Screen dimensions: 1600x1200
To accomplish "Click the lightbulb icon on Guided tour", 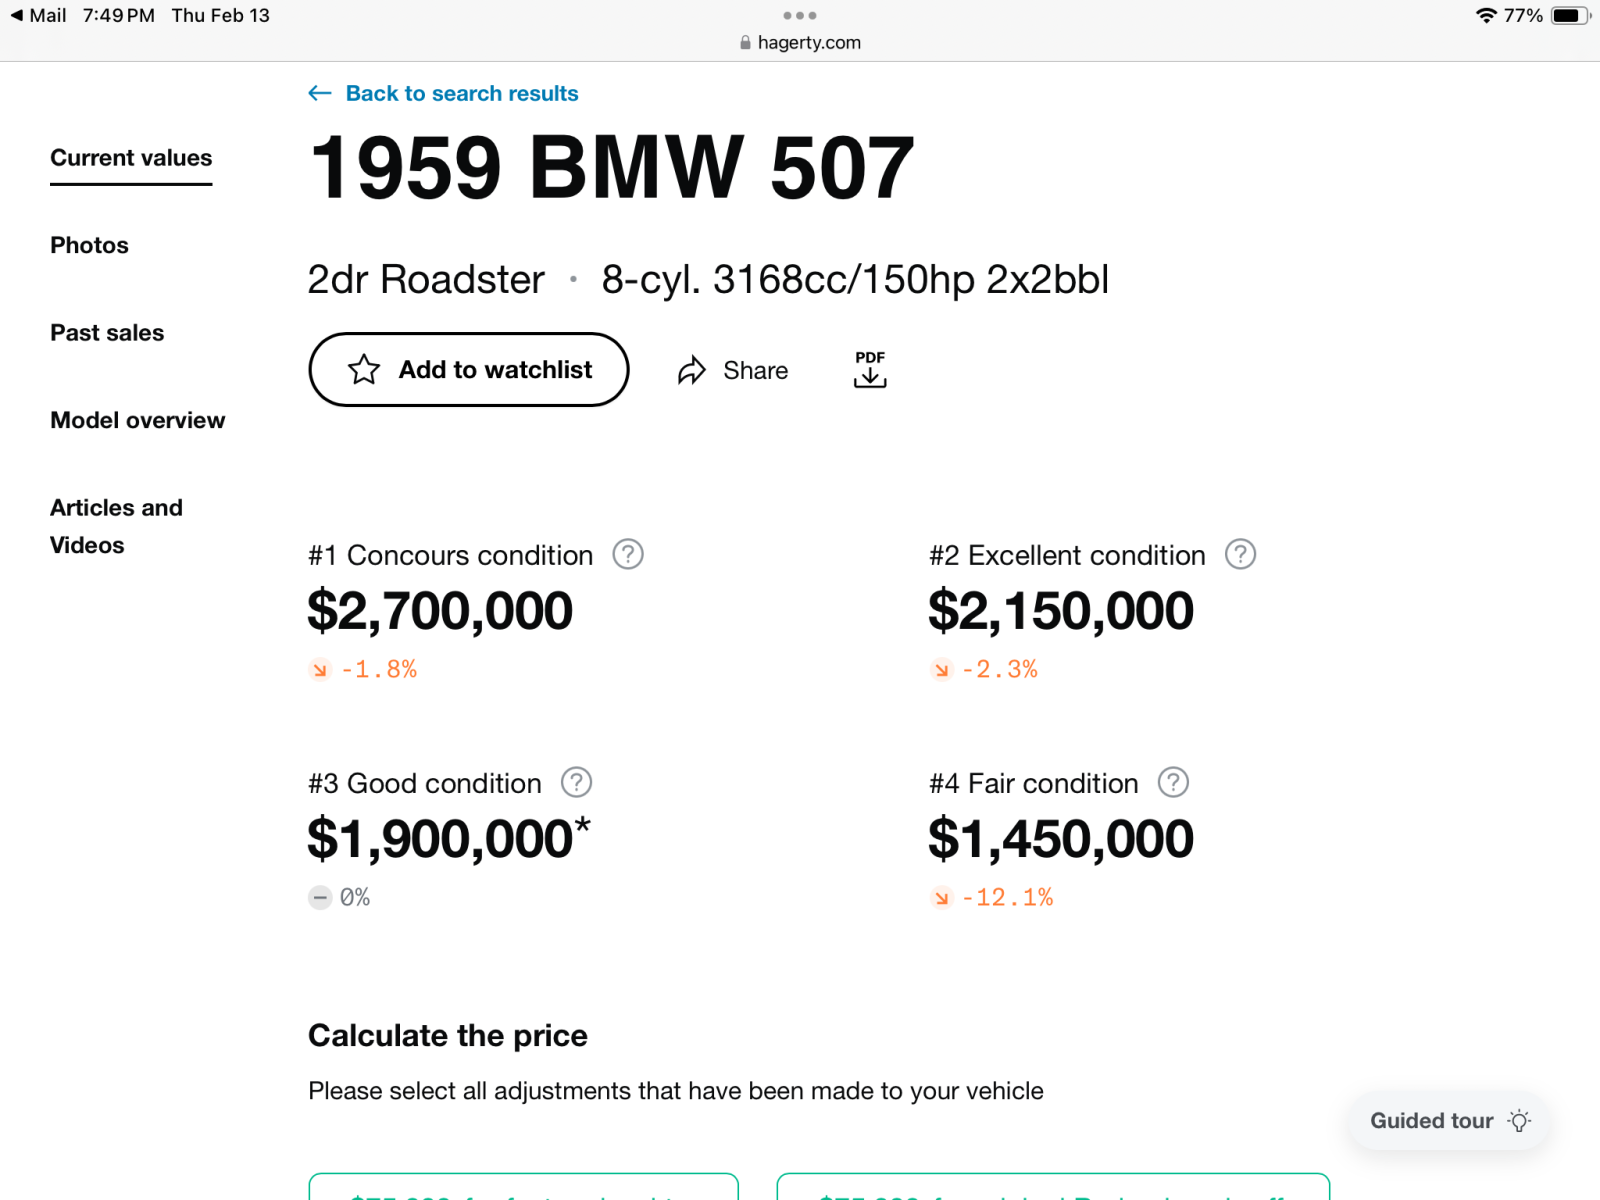I will pos(1519,1121).
